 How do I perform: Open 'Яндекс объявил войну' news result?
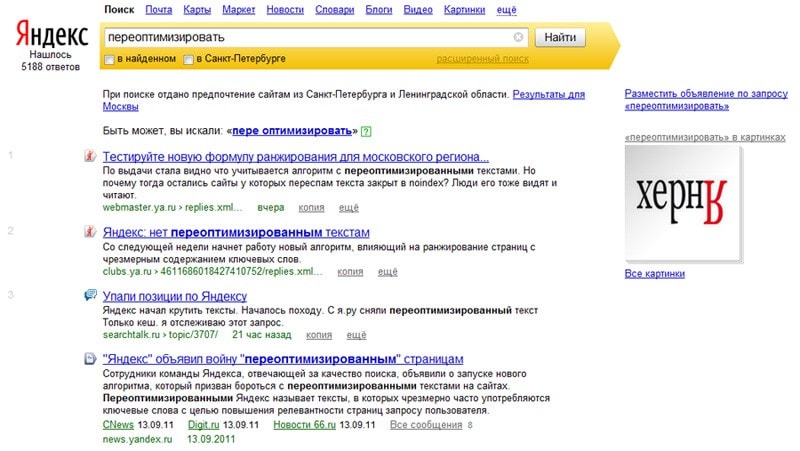point(283,359)
